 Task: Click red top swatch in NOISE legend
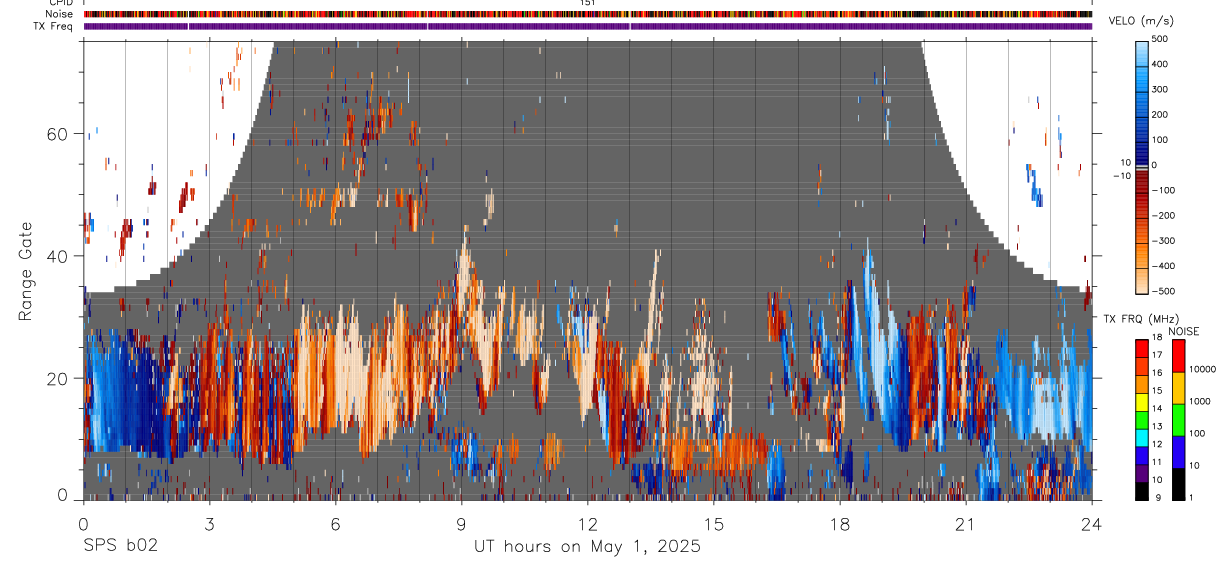(1178, 356)
